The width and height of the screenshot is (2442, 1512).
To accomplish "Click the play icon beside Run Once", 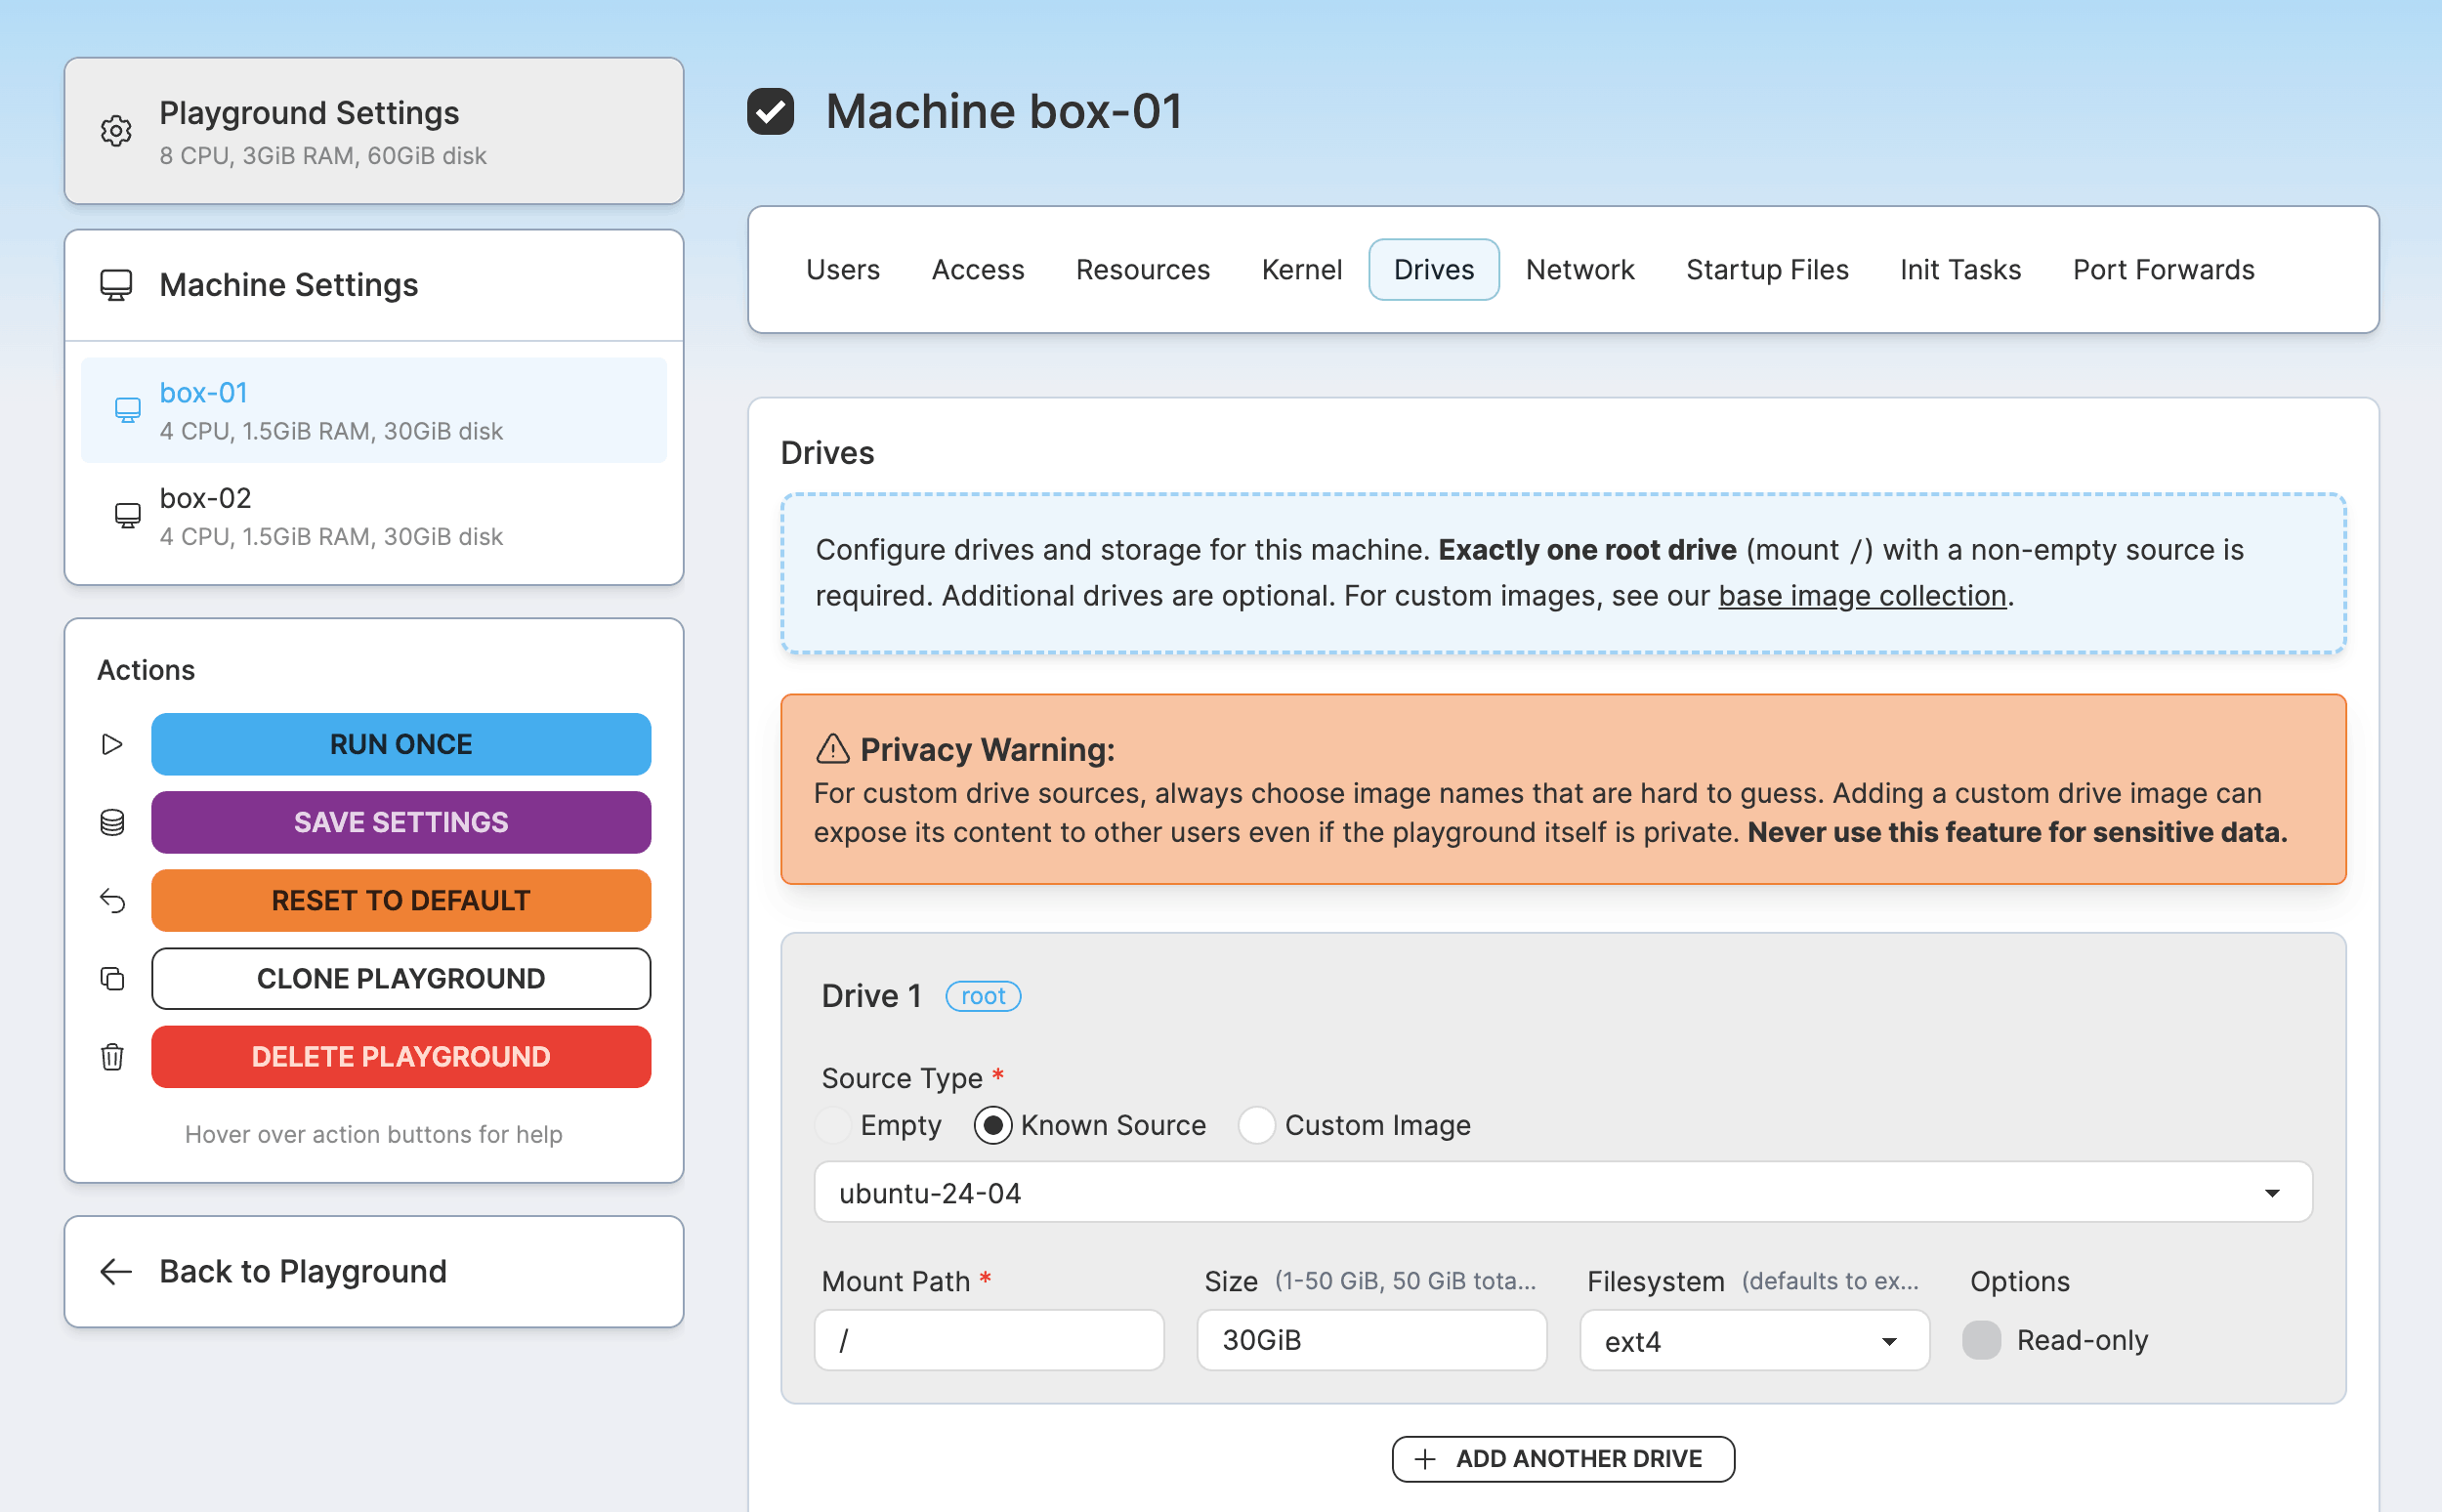I will click(112, 744).
